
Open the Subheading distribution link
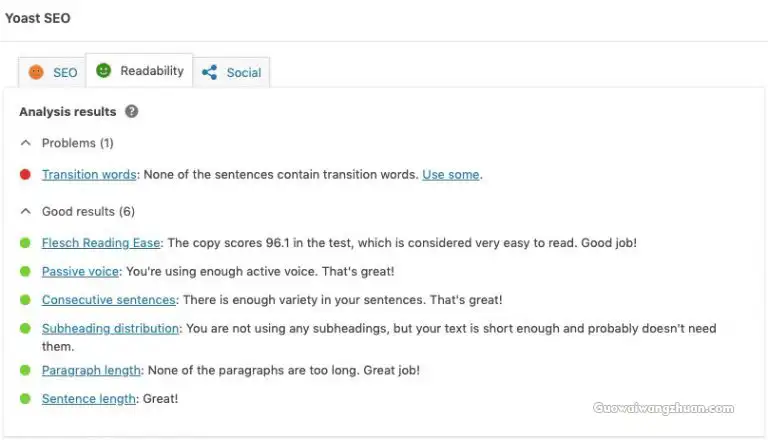point(110,328)
